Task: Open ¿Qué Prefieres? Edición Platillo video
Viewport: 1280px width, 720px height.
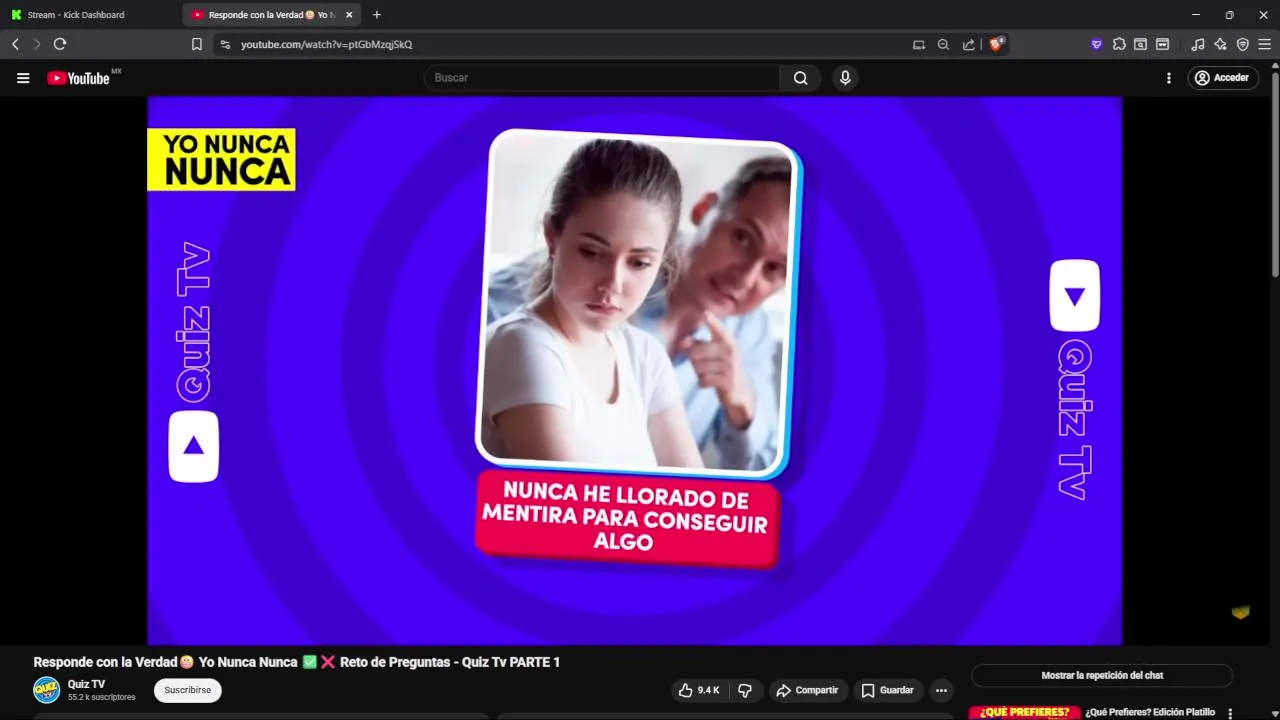Action: coord(1150,713)
